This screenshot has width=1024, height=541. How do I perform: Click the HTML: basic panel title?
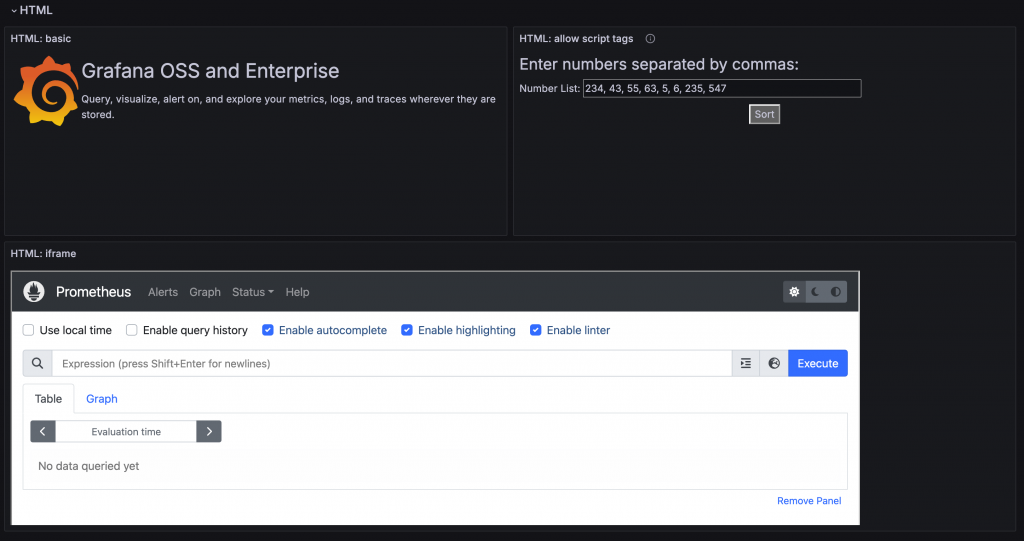pyautogui.click(x=41, y=39)
